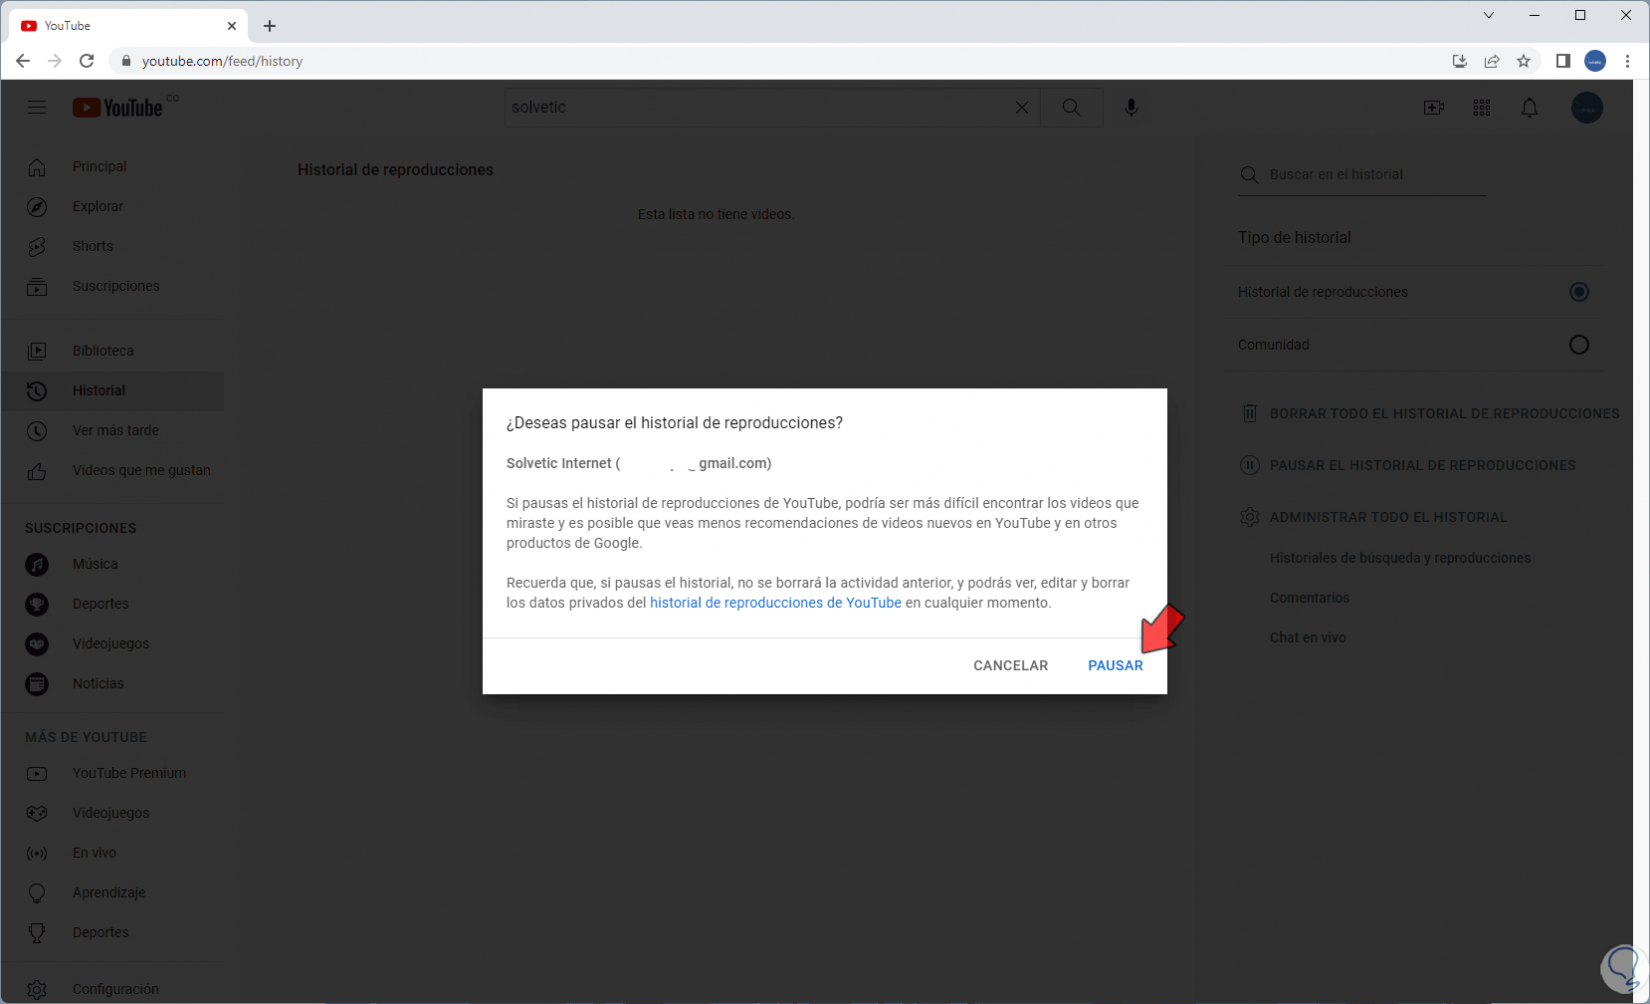Open Suscripciones in the sidebar

pyautogui.click(x=113, y=287)
